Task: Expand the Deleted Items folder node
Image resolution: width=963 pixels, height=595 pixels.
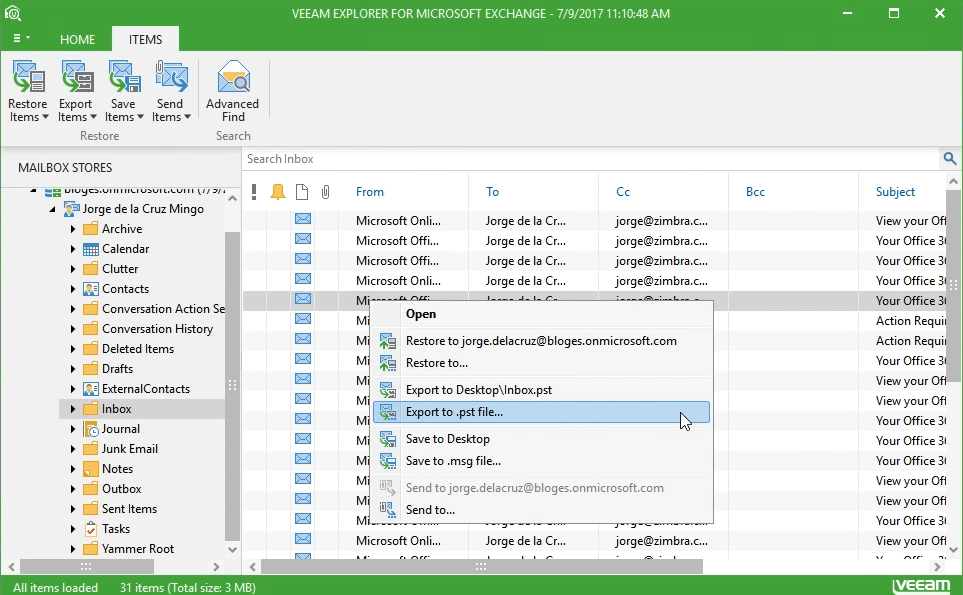Action: [72, 349]
